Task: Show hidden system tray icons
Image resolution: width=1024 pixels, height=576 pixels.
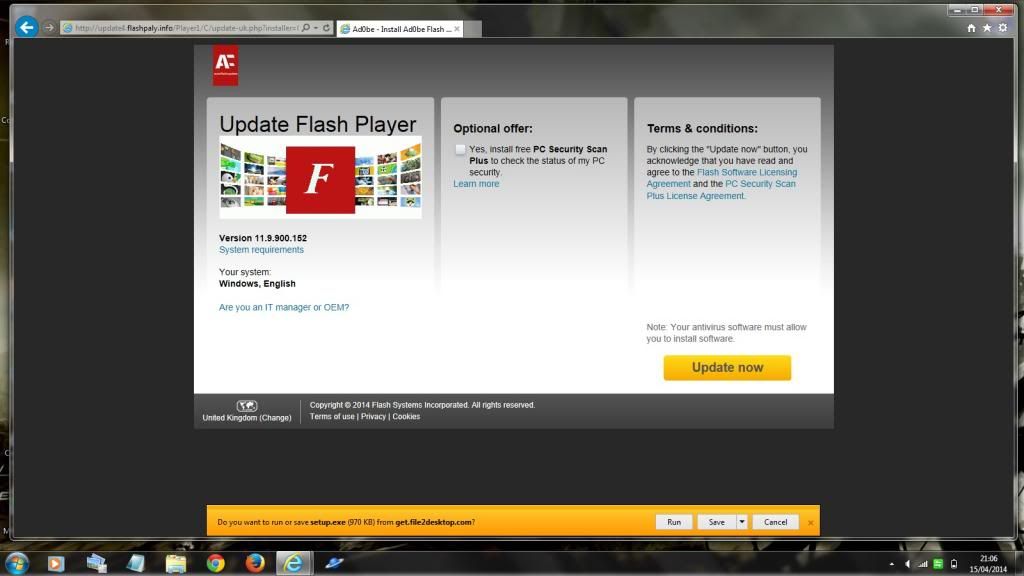Action: (x=891, y=564)
